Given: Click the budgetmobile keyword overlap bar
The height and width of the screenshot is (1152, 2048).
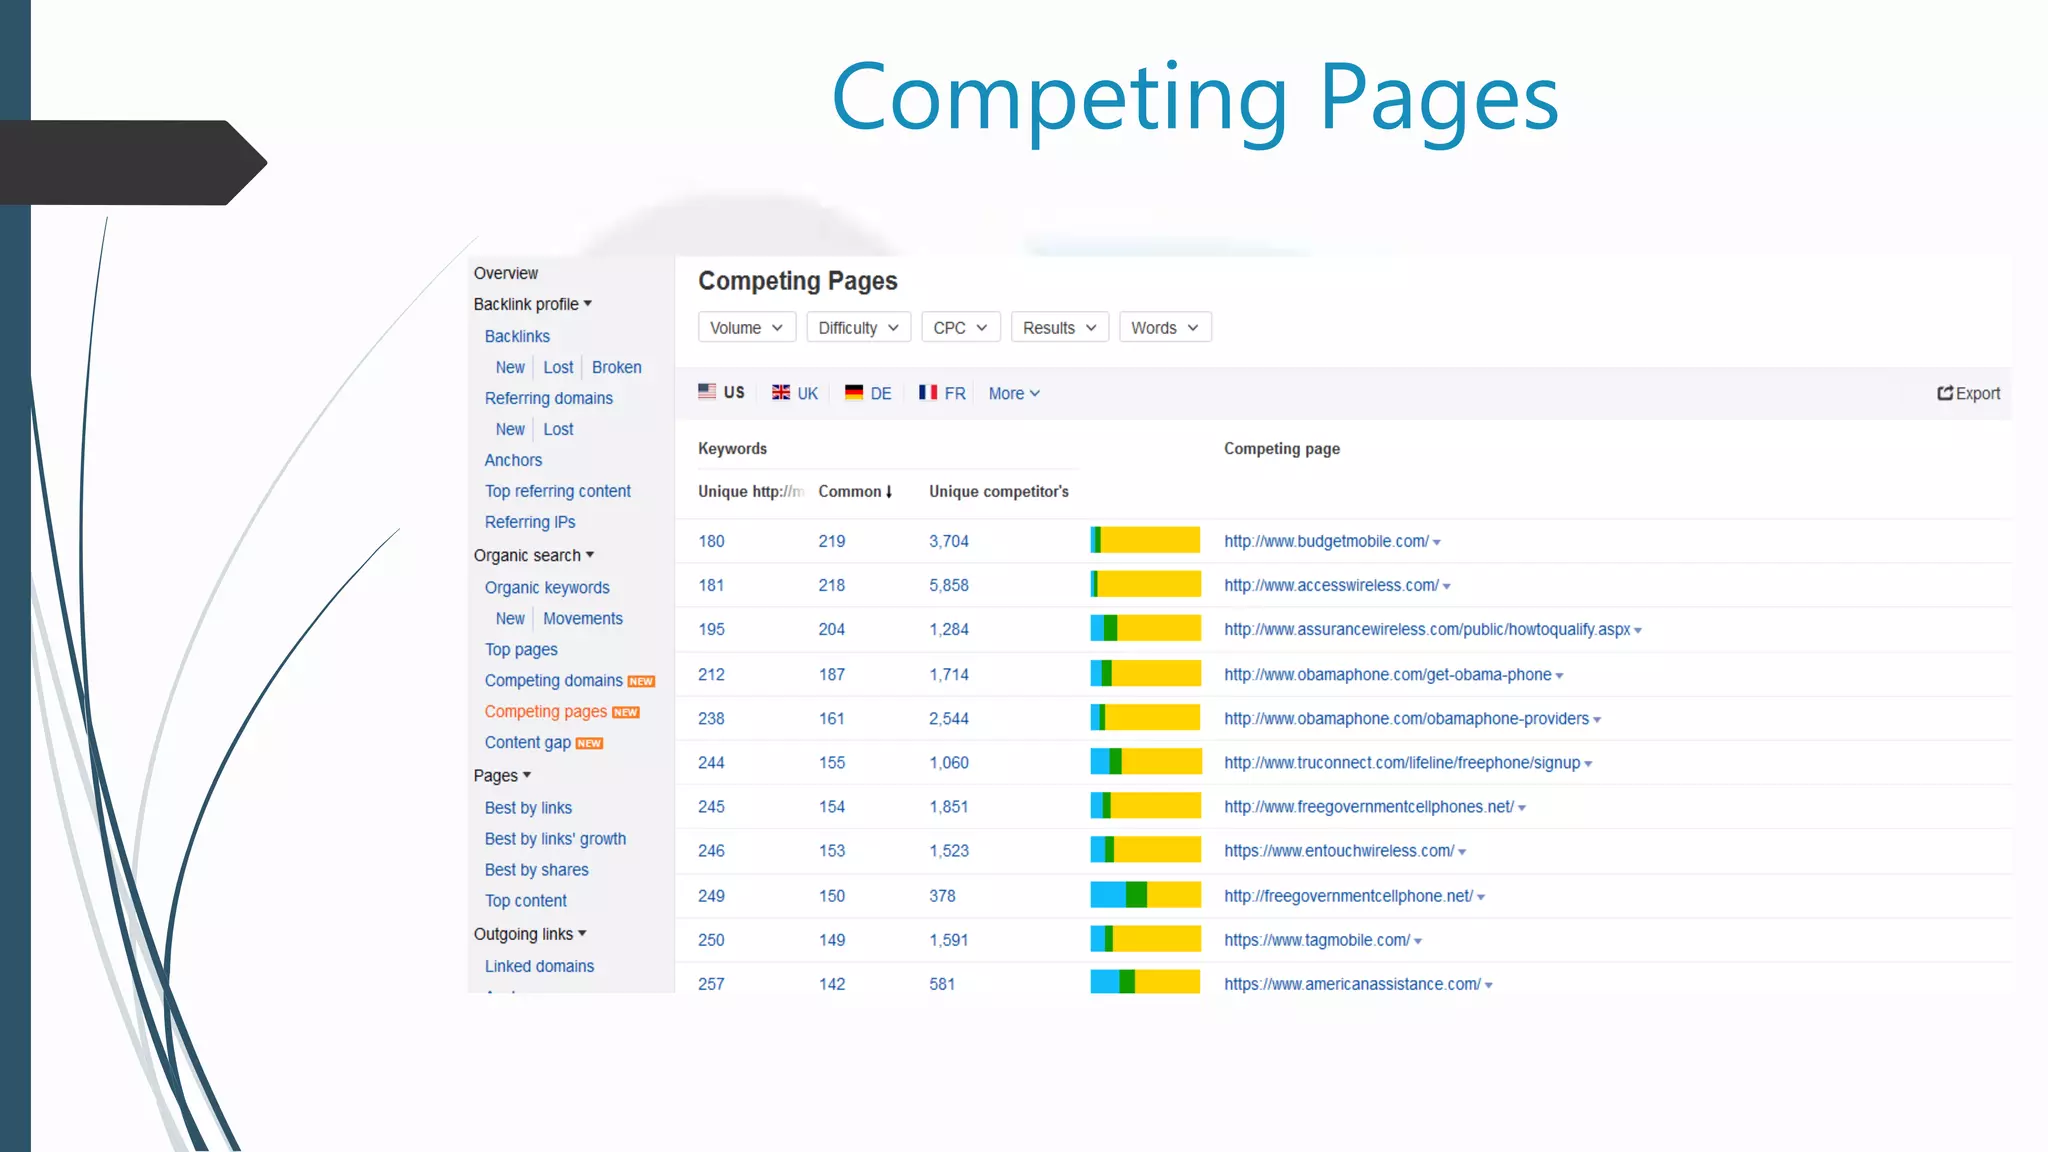Looking at the screenshot, I should [1145, 540].
